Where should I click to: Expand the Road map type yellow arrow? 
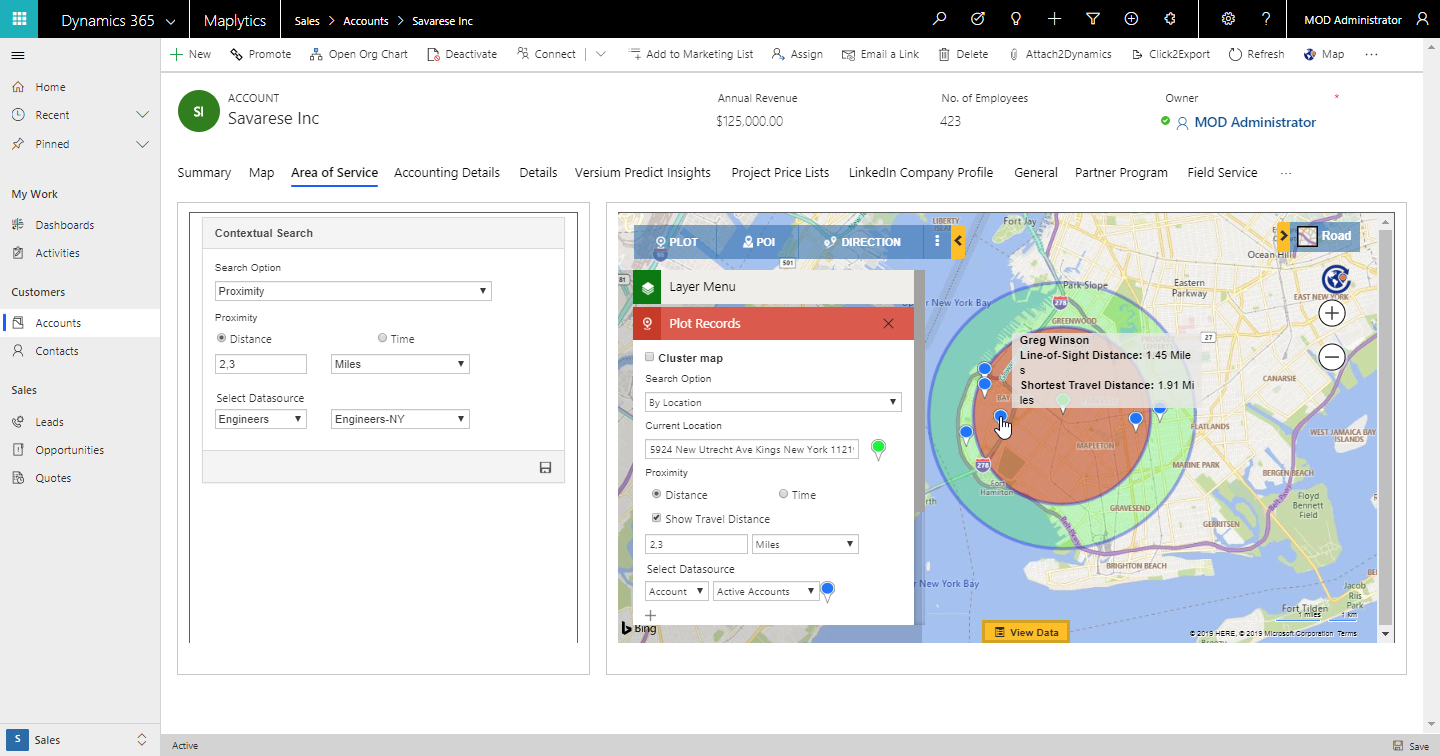[1284, 236]
